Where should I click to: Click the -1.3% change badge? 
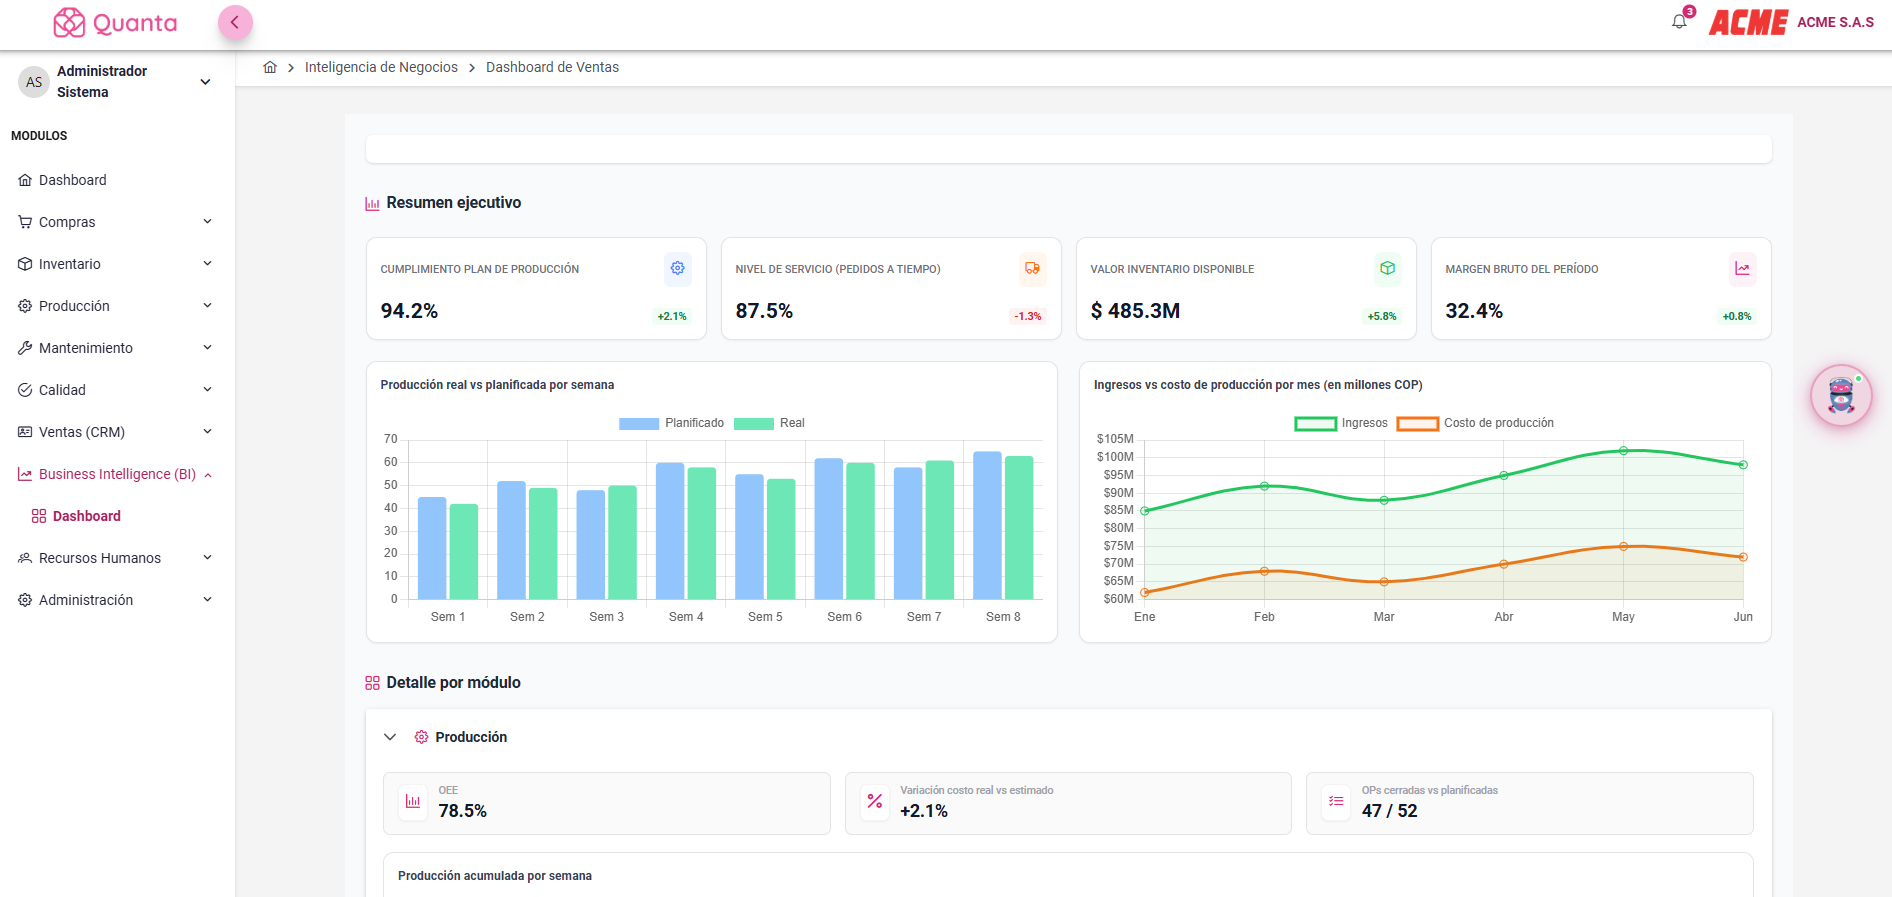tap(1028, 316)
